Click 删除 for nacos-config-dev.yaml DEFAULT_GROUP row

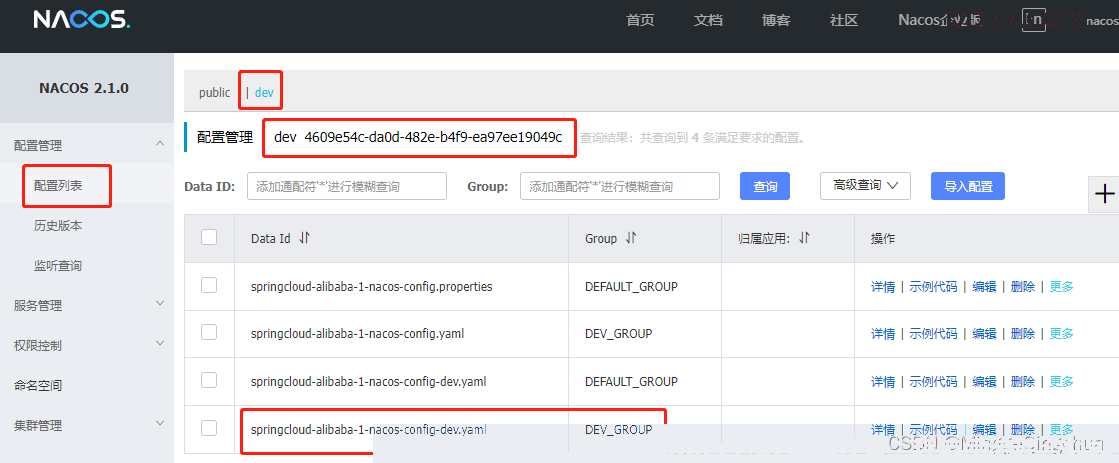pos(1023,382)
